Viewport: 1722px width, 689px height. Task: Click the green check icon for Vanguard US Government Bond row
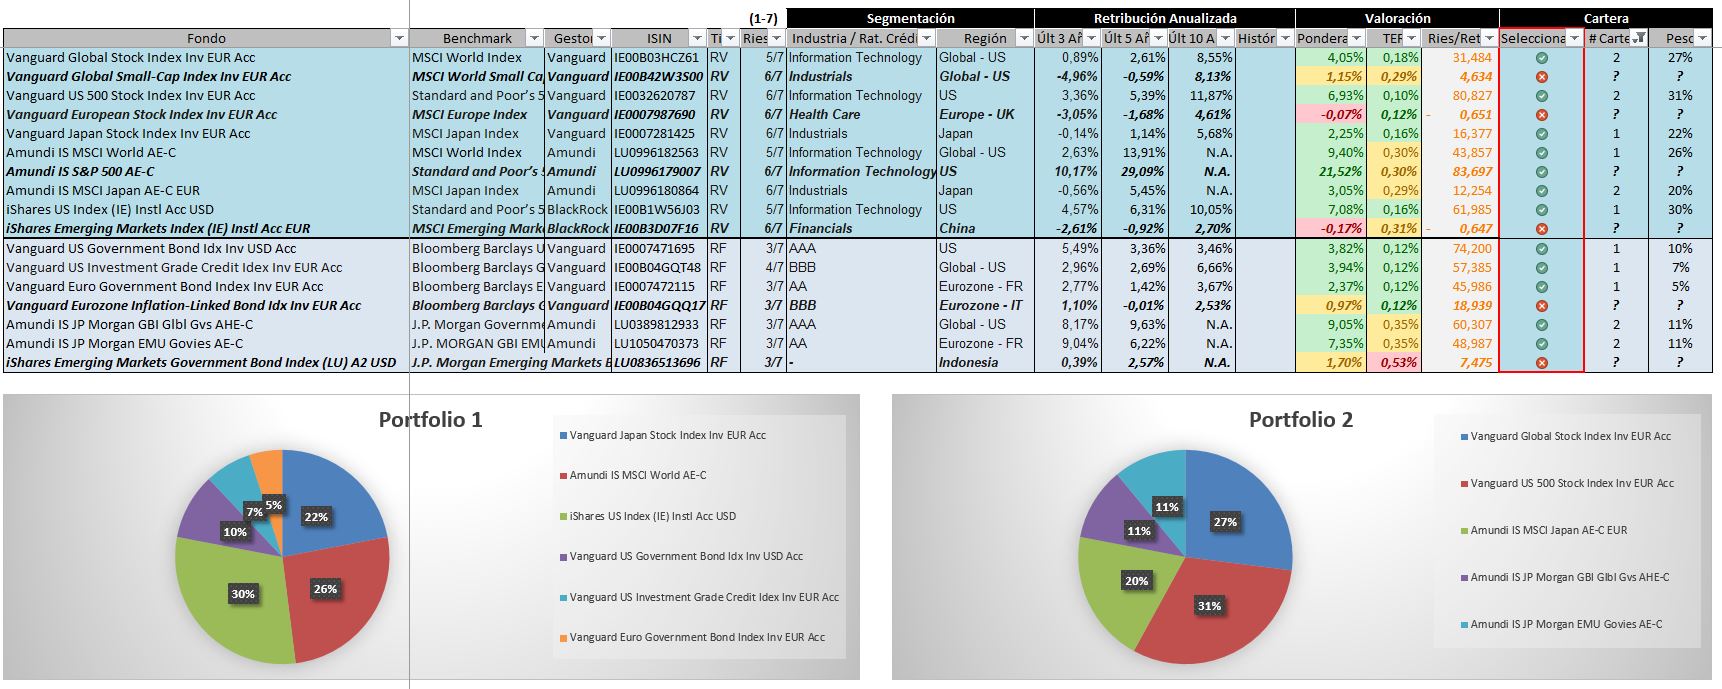[x=1541, y=249]
